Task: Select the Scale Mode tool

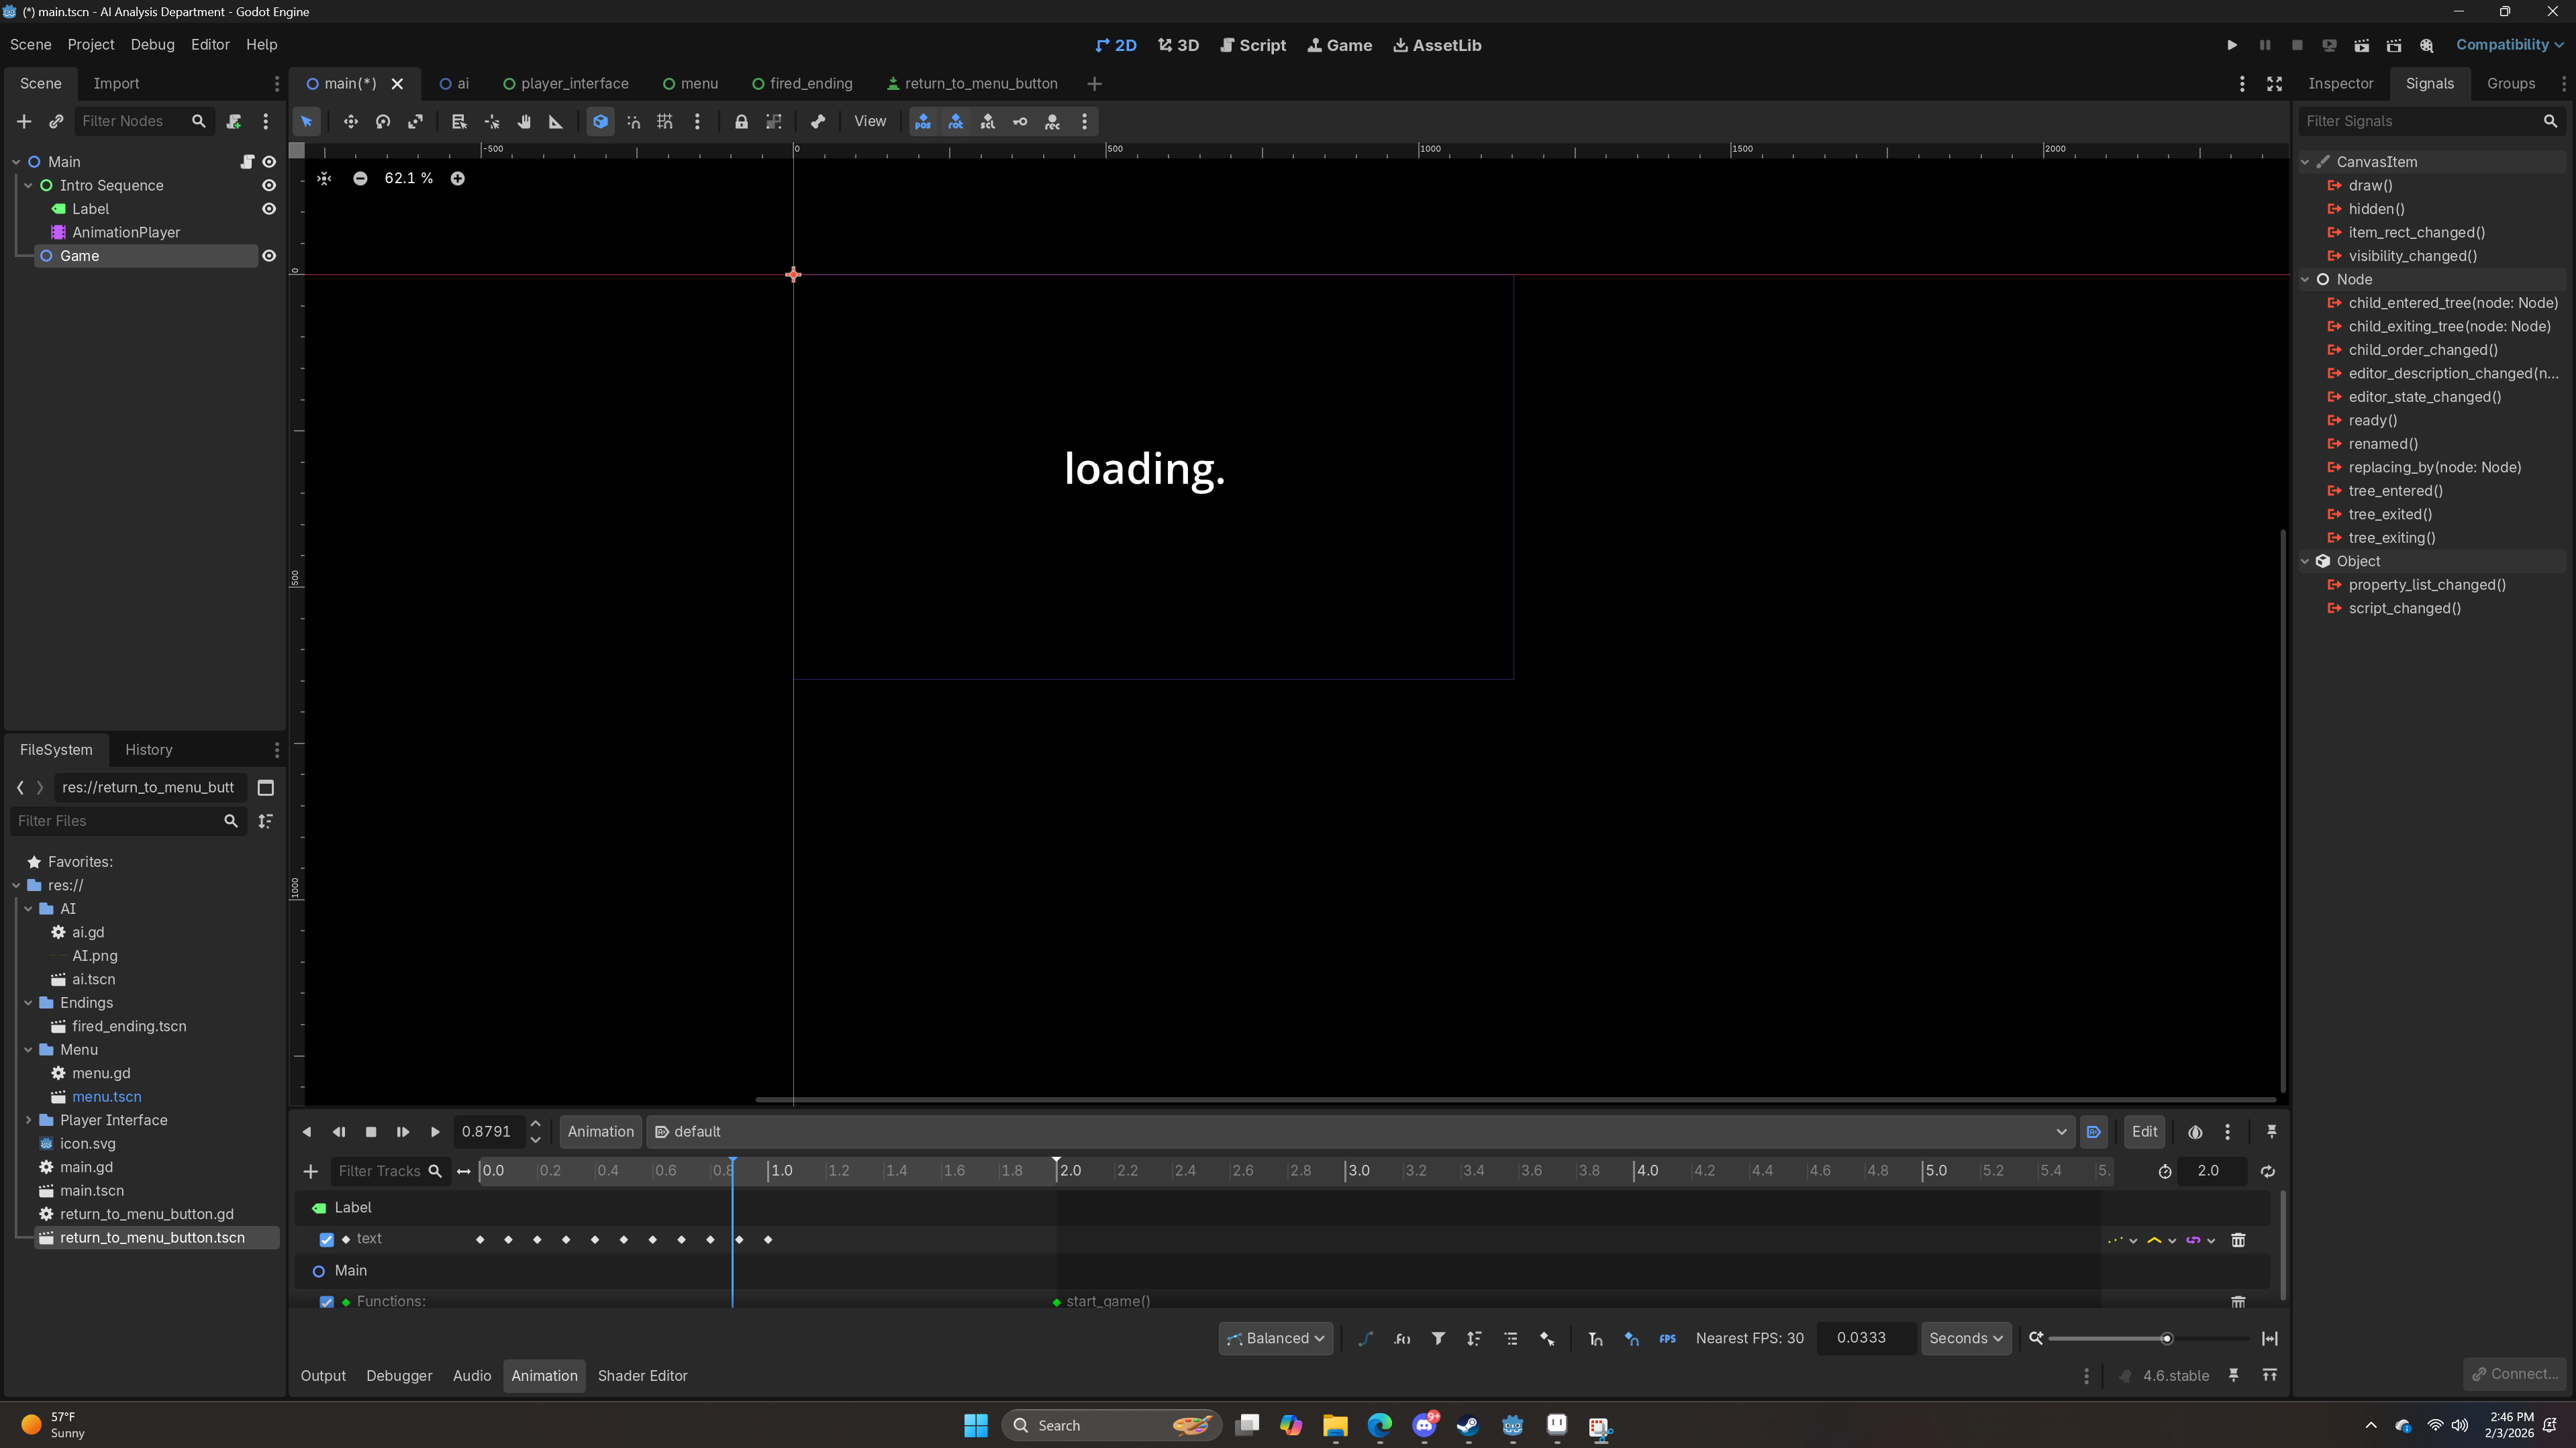Action: click(x=415, y=122)
